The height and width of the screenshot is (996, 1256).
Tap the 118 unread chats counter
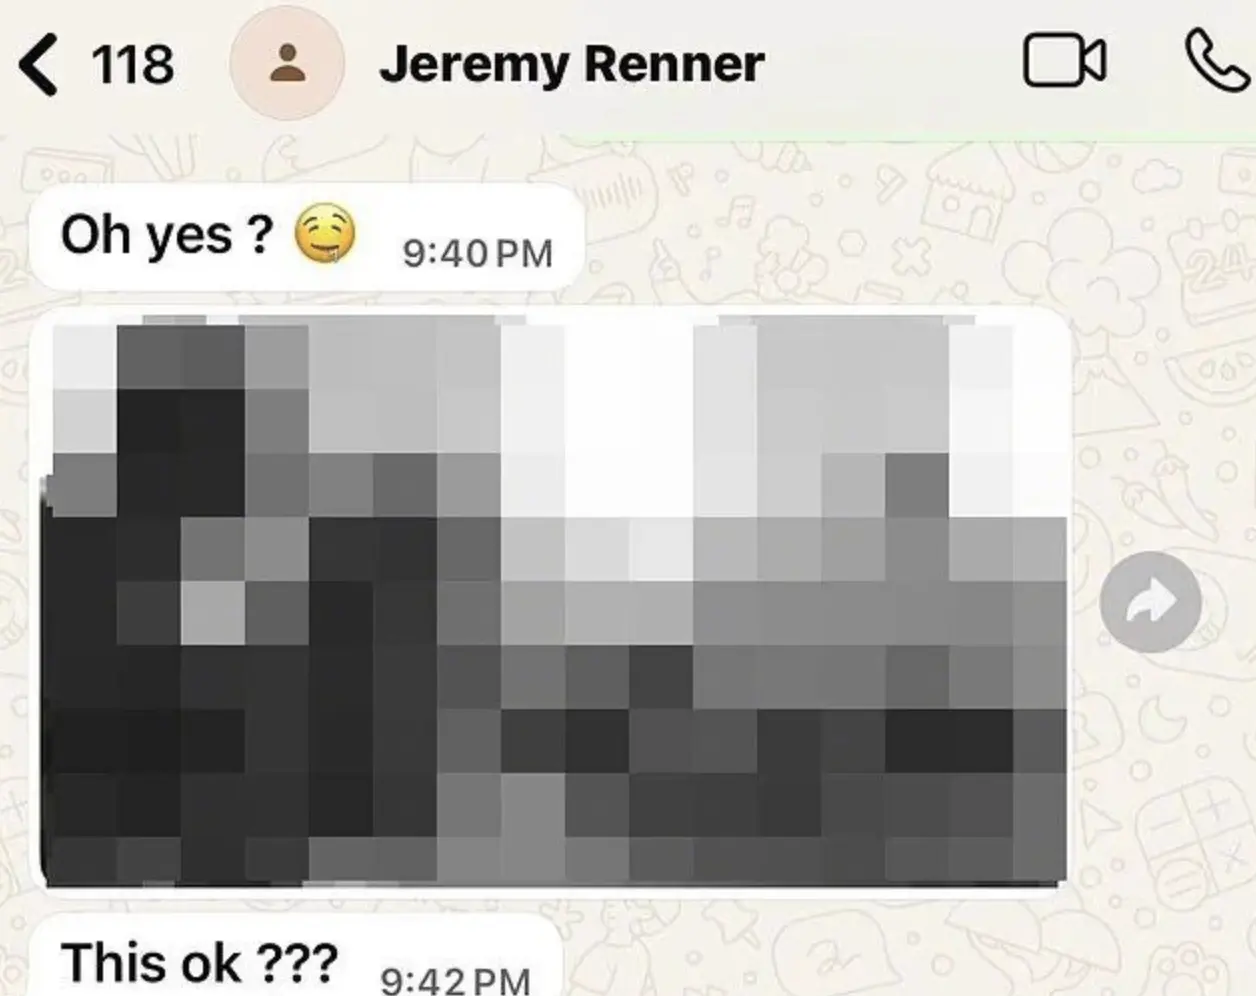[132, 64]
